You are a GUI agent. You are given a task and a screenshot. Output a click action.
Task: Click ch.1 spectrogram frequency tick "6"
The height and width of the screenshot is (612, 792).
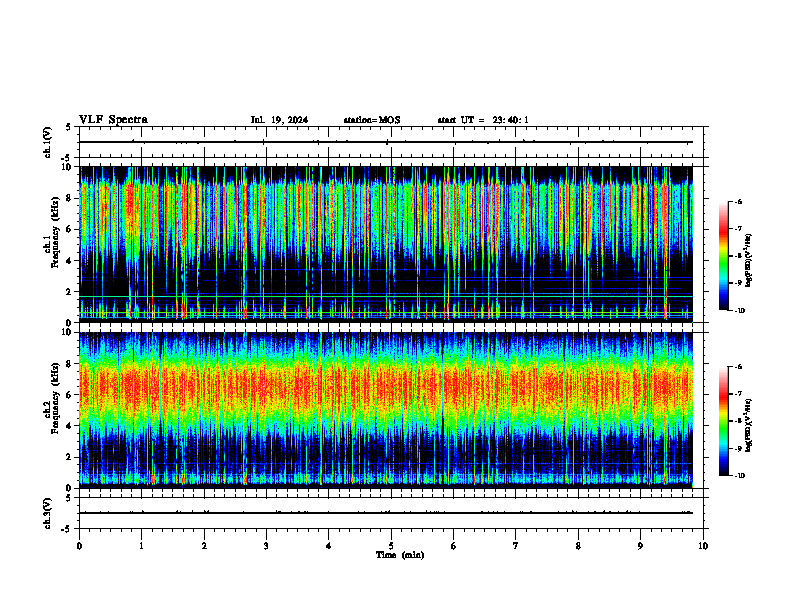pyautogui.click(x=69, y=229)
